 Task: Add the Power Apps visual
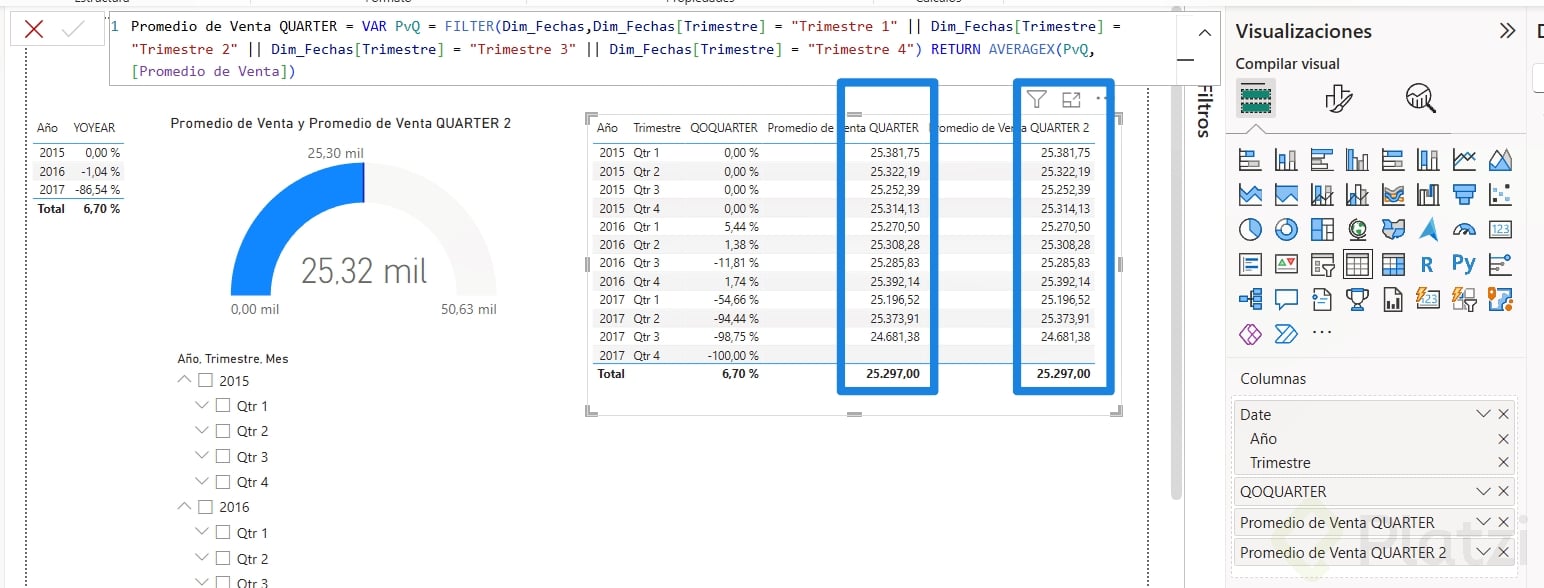[x=1250, y=334]
